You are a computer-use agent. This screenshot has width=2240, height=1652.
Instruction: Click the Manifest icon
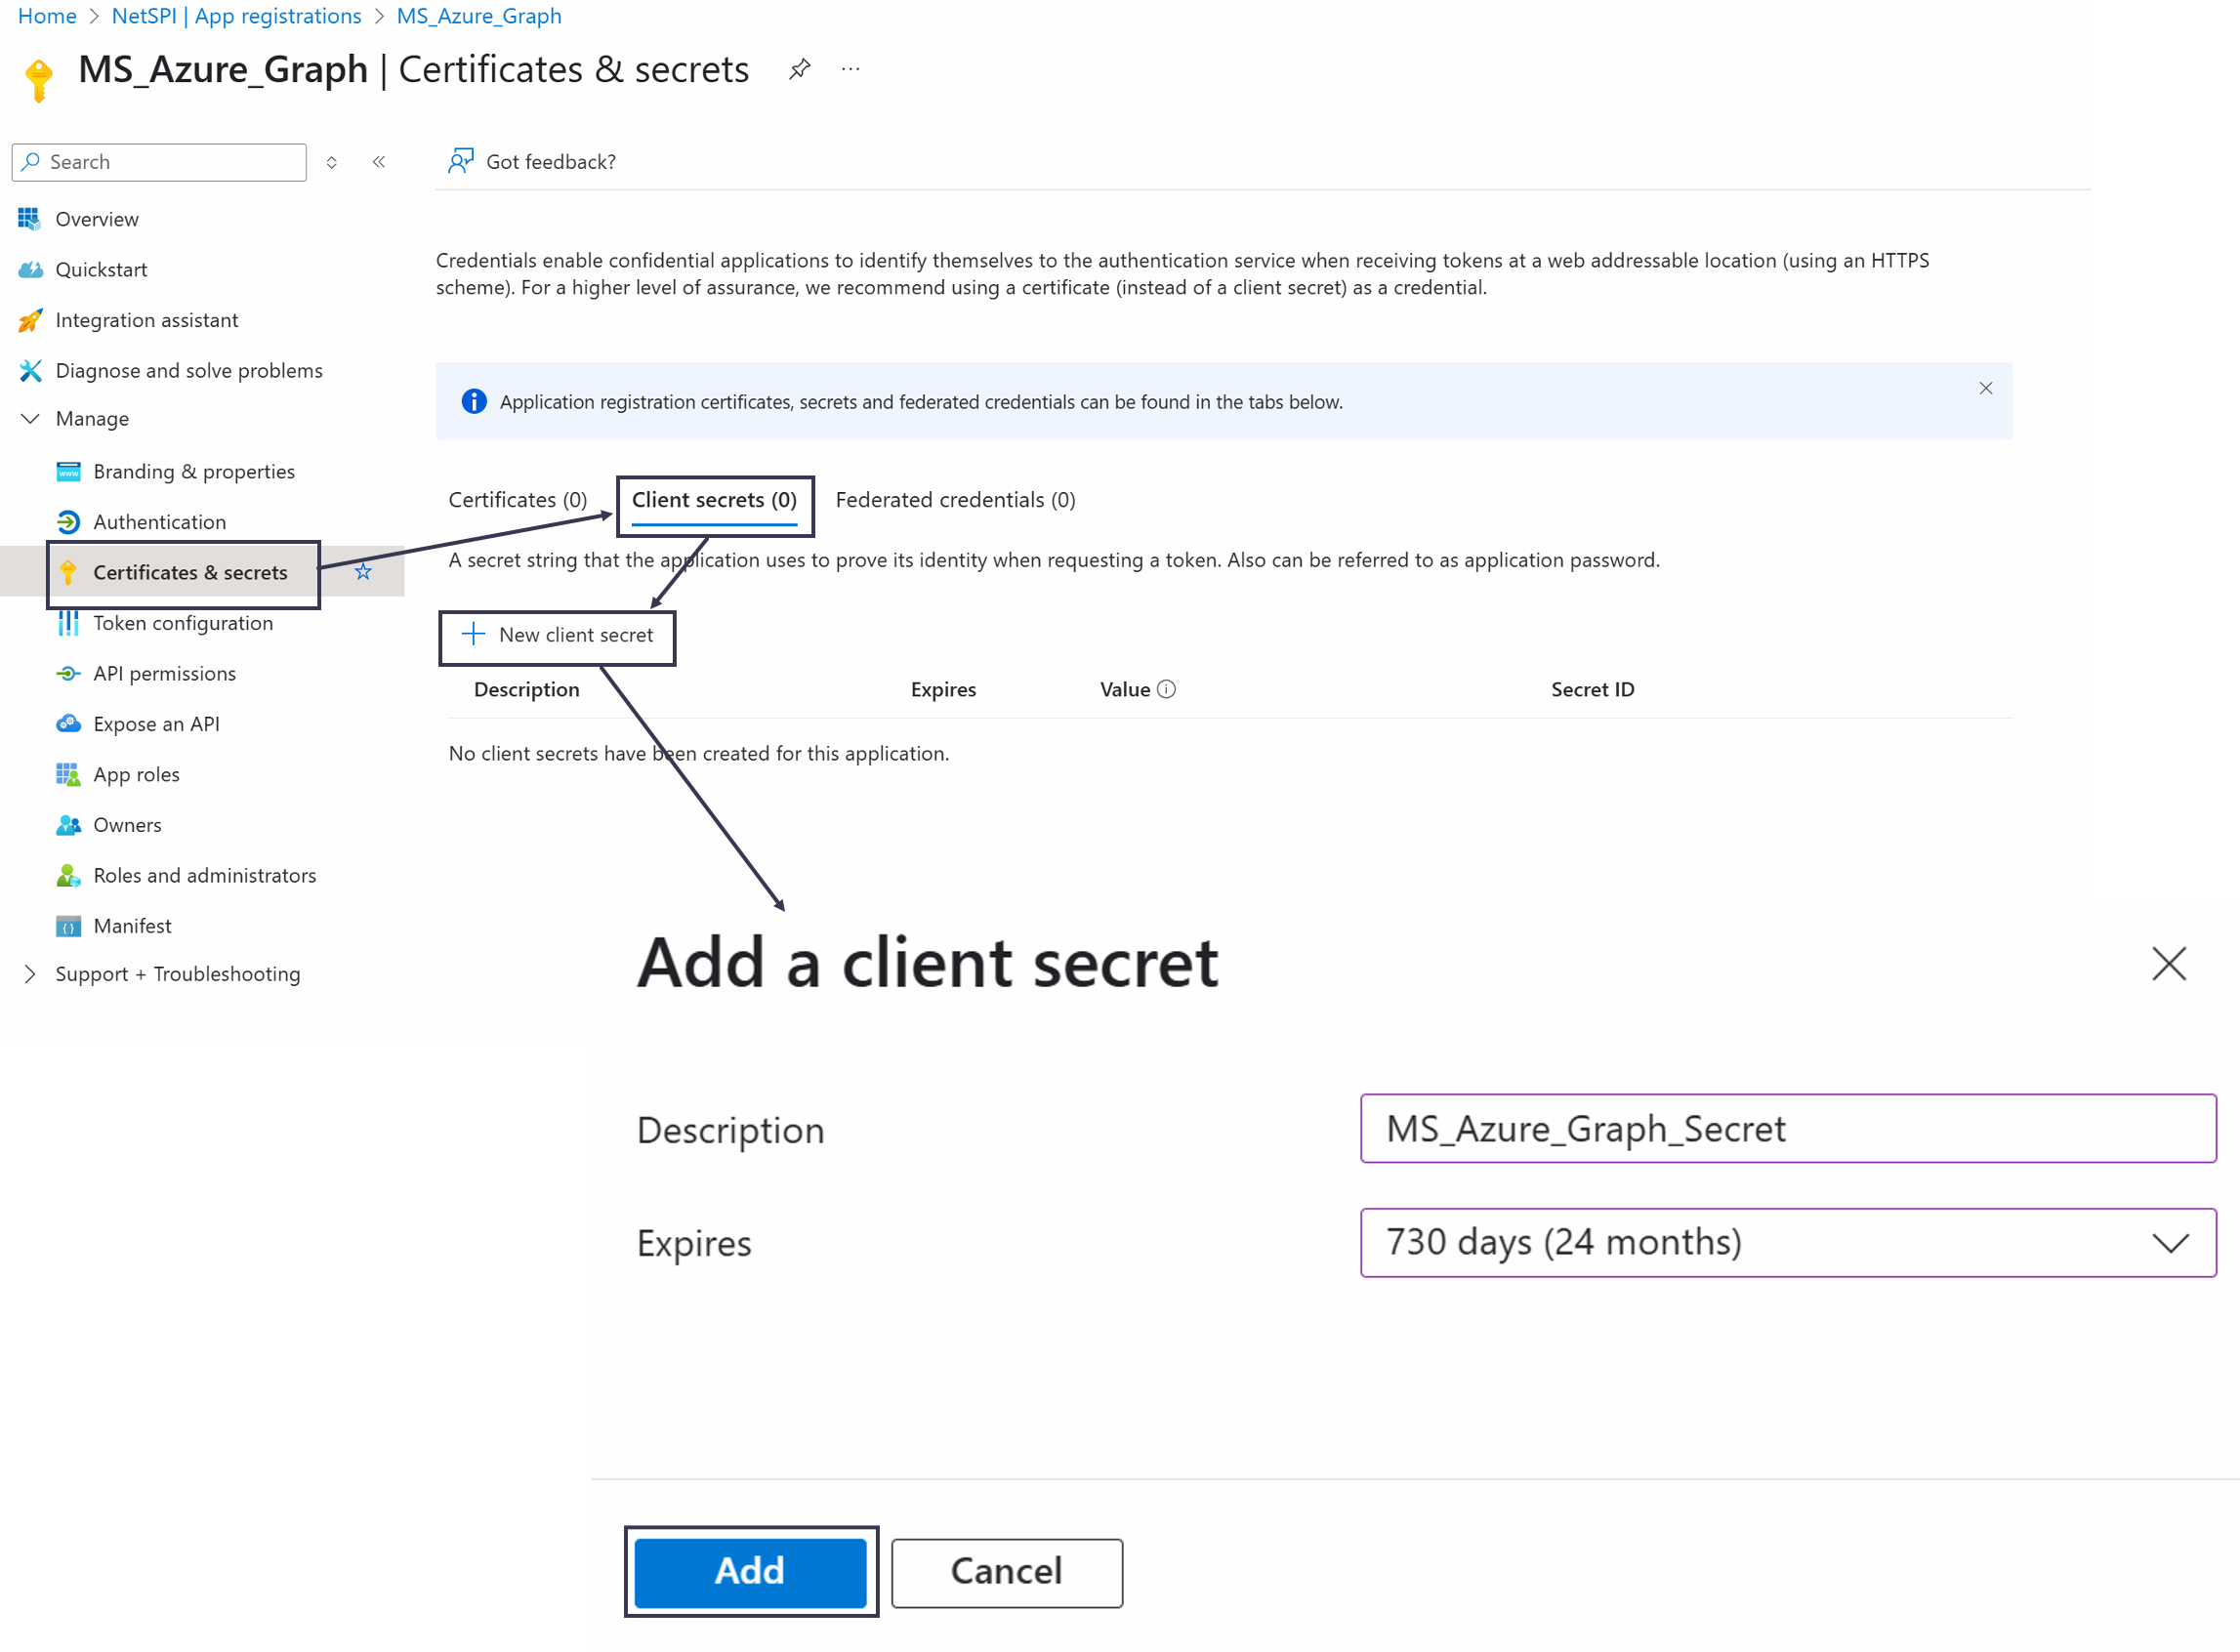coord(68,926)
